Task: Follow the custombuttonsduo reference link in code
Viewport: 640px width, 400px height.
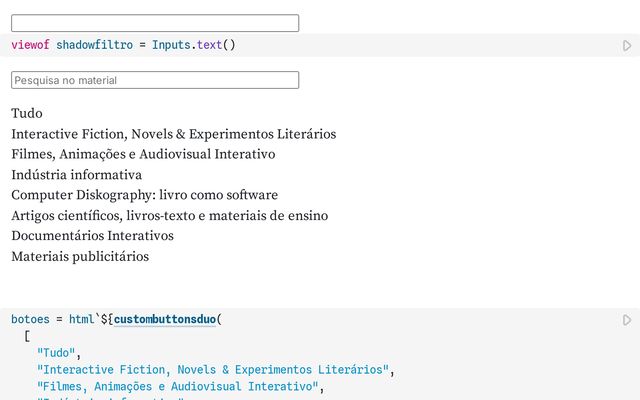Action: 164,320
